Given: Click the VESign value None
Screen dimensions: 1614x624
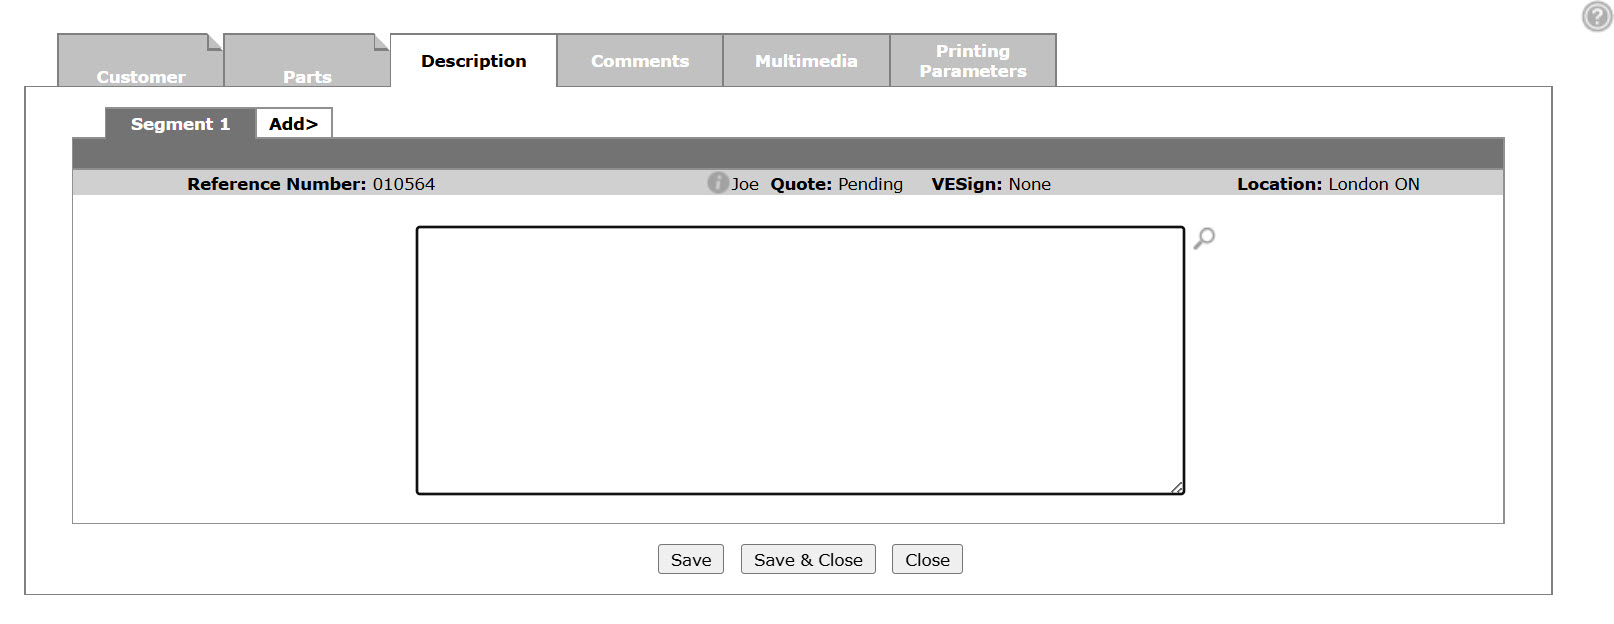Looking at the screenshot, I should 1029,184.
